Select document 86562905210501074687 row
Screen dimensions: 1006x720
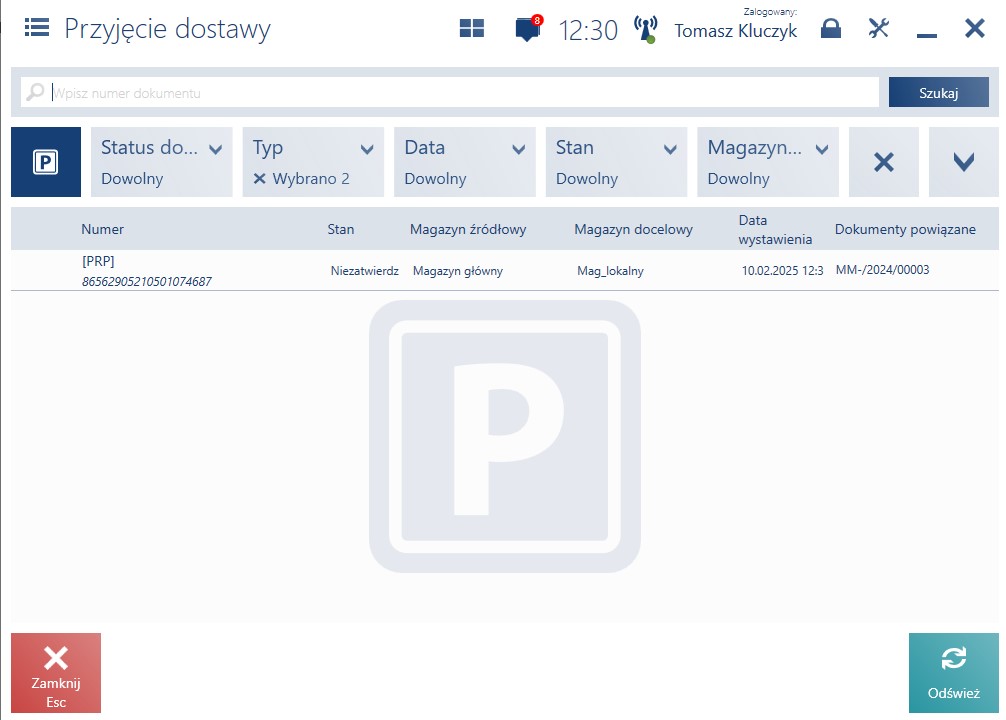[504, 271]
